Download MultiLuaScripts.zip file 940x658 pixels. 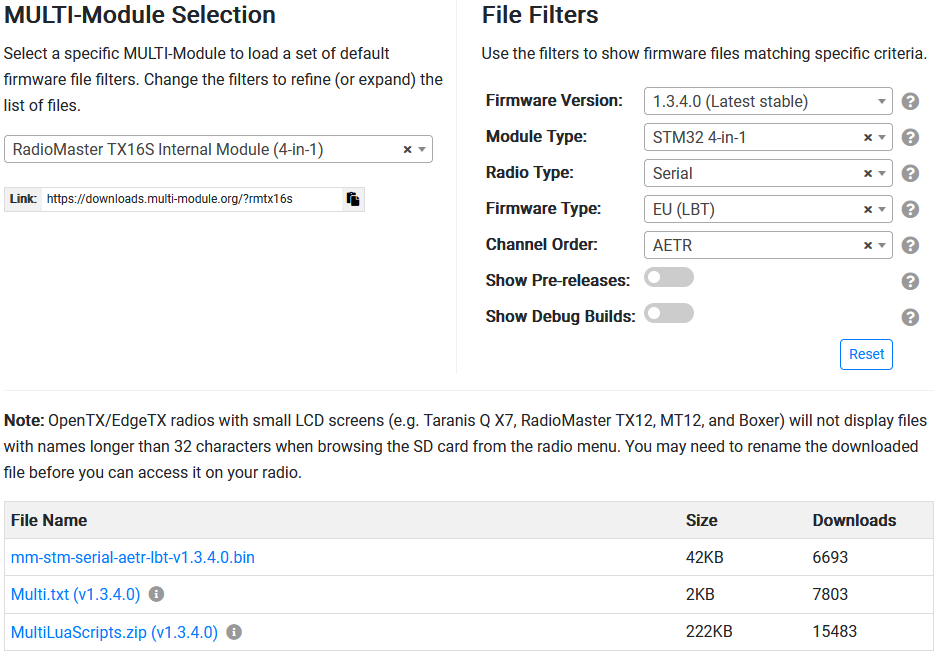click(x=114, y=632)
